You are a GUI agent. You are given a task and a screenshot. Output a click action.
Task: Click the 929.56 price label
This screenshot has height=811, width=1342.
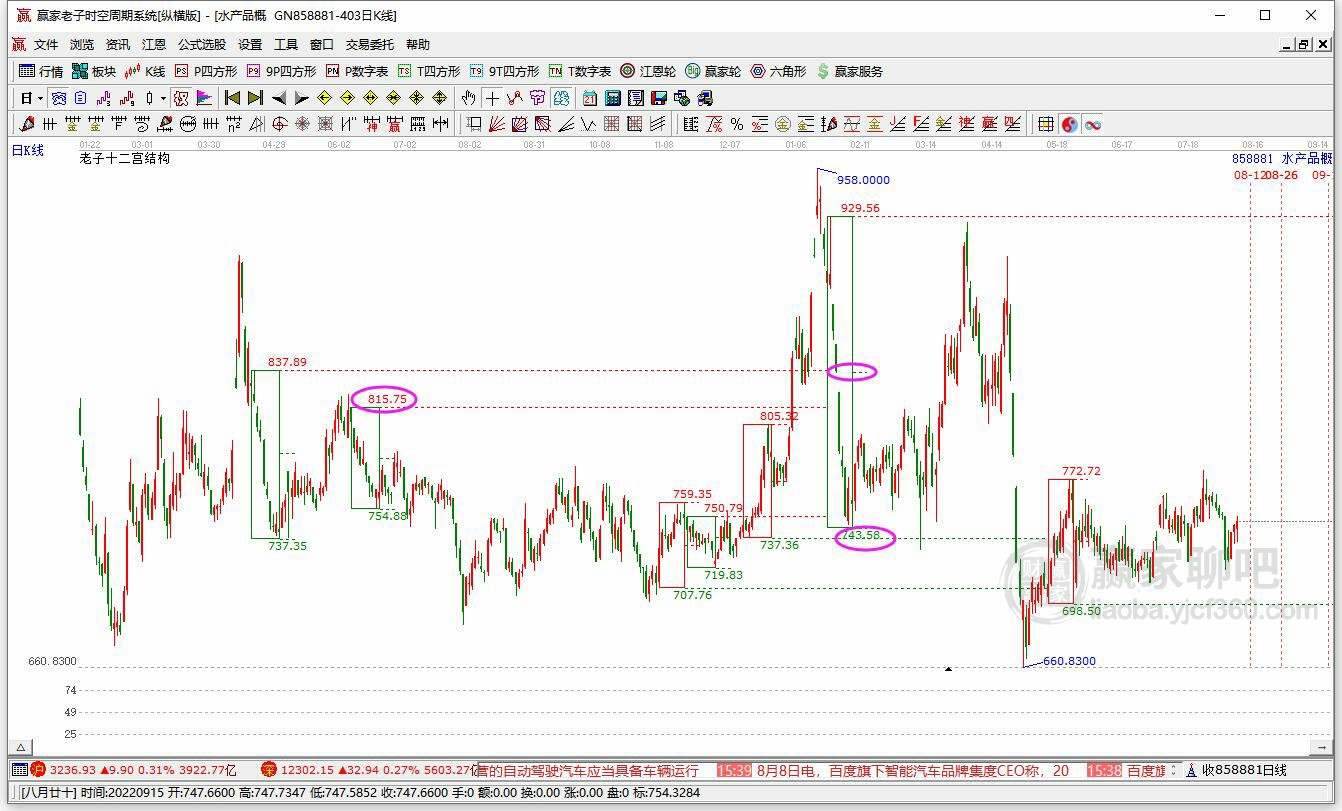click(x=860, y=208)
